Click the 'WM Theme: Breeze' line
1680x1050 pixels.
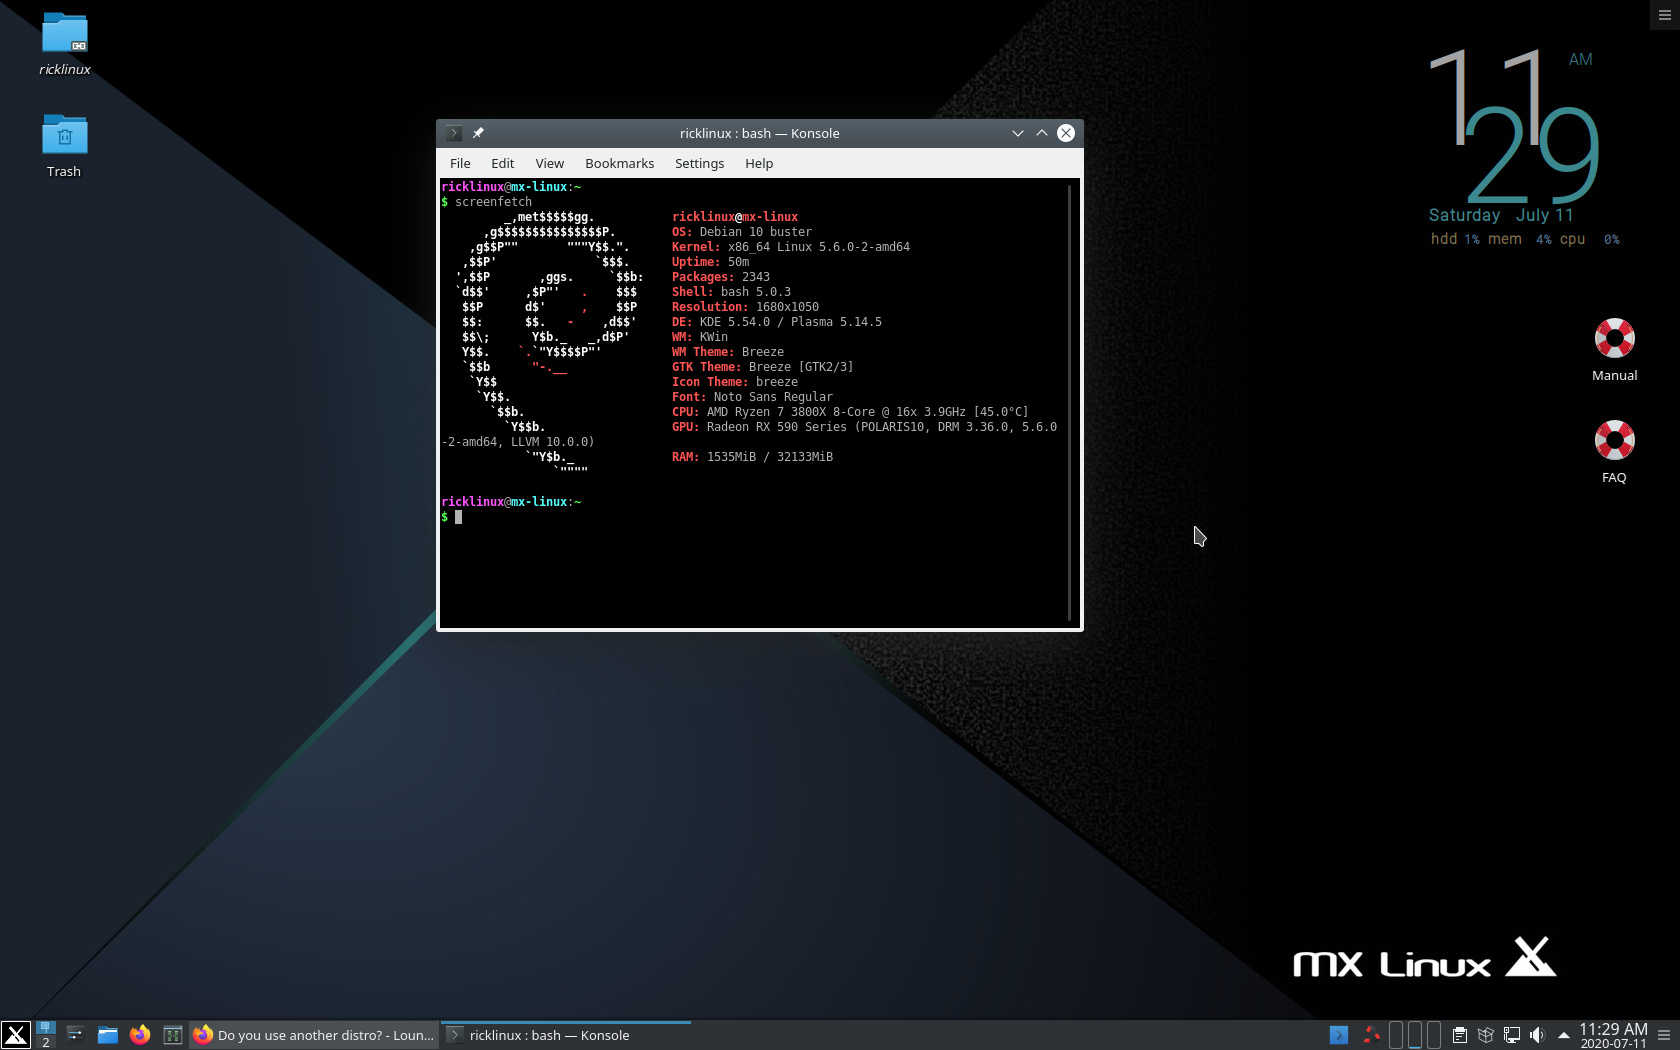(x=728, y=352)
